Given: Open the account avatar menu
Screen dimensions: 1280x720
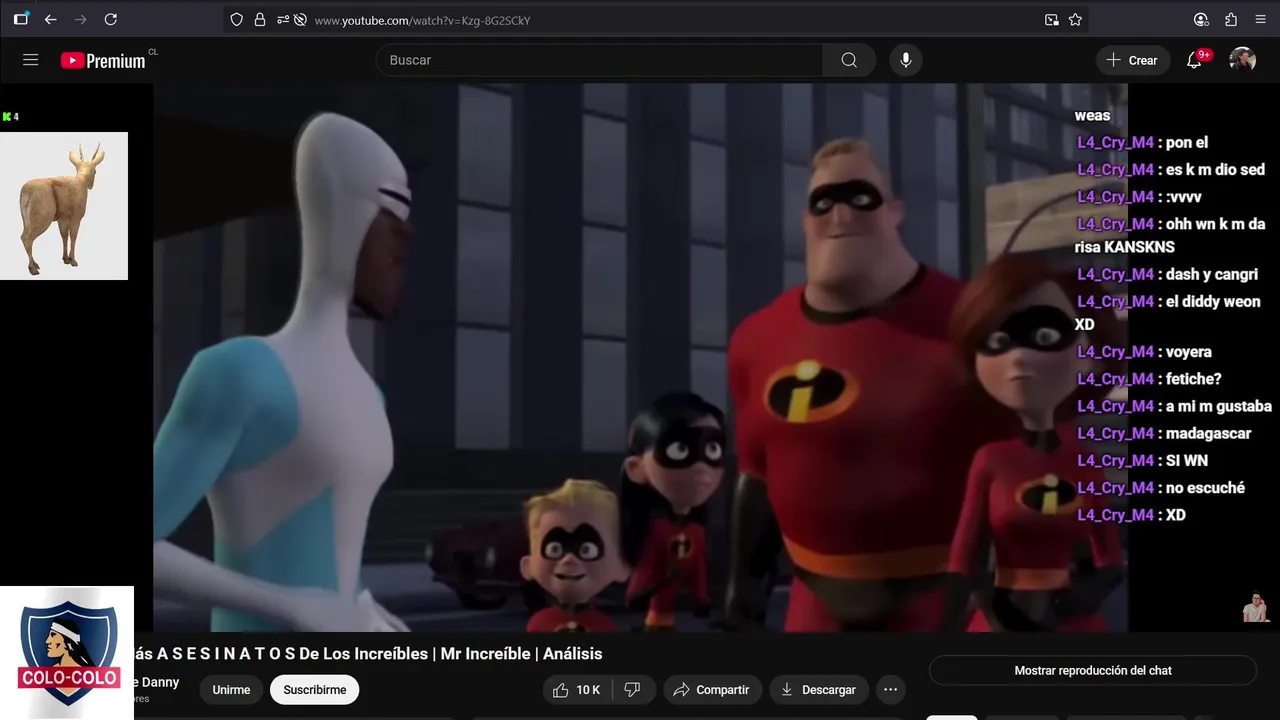Looking at the screenshot, I should [x=1242, y=60].
